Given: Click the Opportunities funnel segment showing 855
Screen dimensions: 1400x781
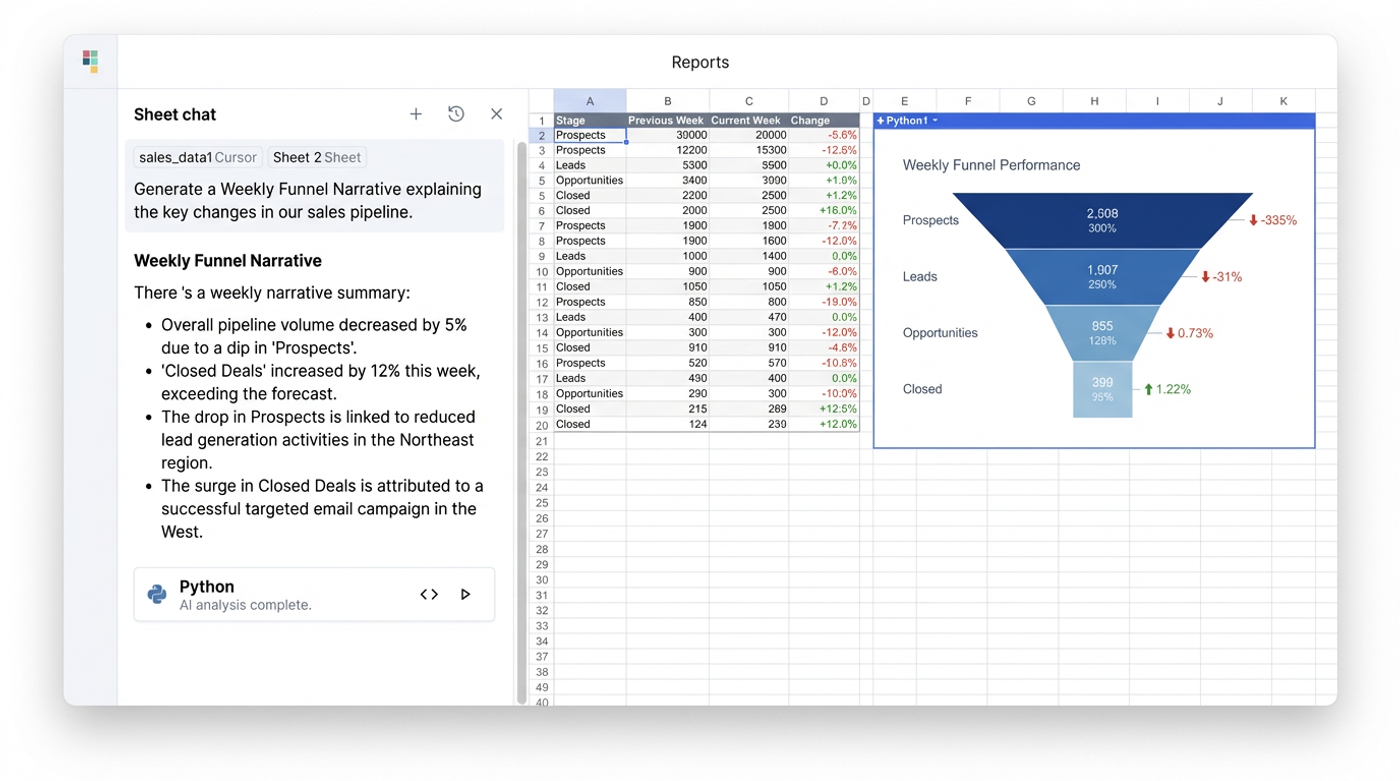Looking at the screenshot, I should pos(1102,333).
